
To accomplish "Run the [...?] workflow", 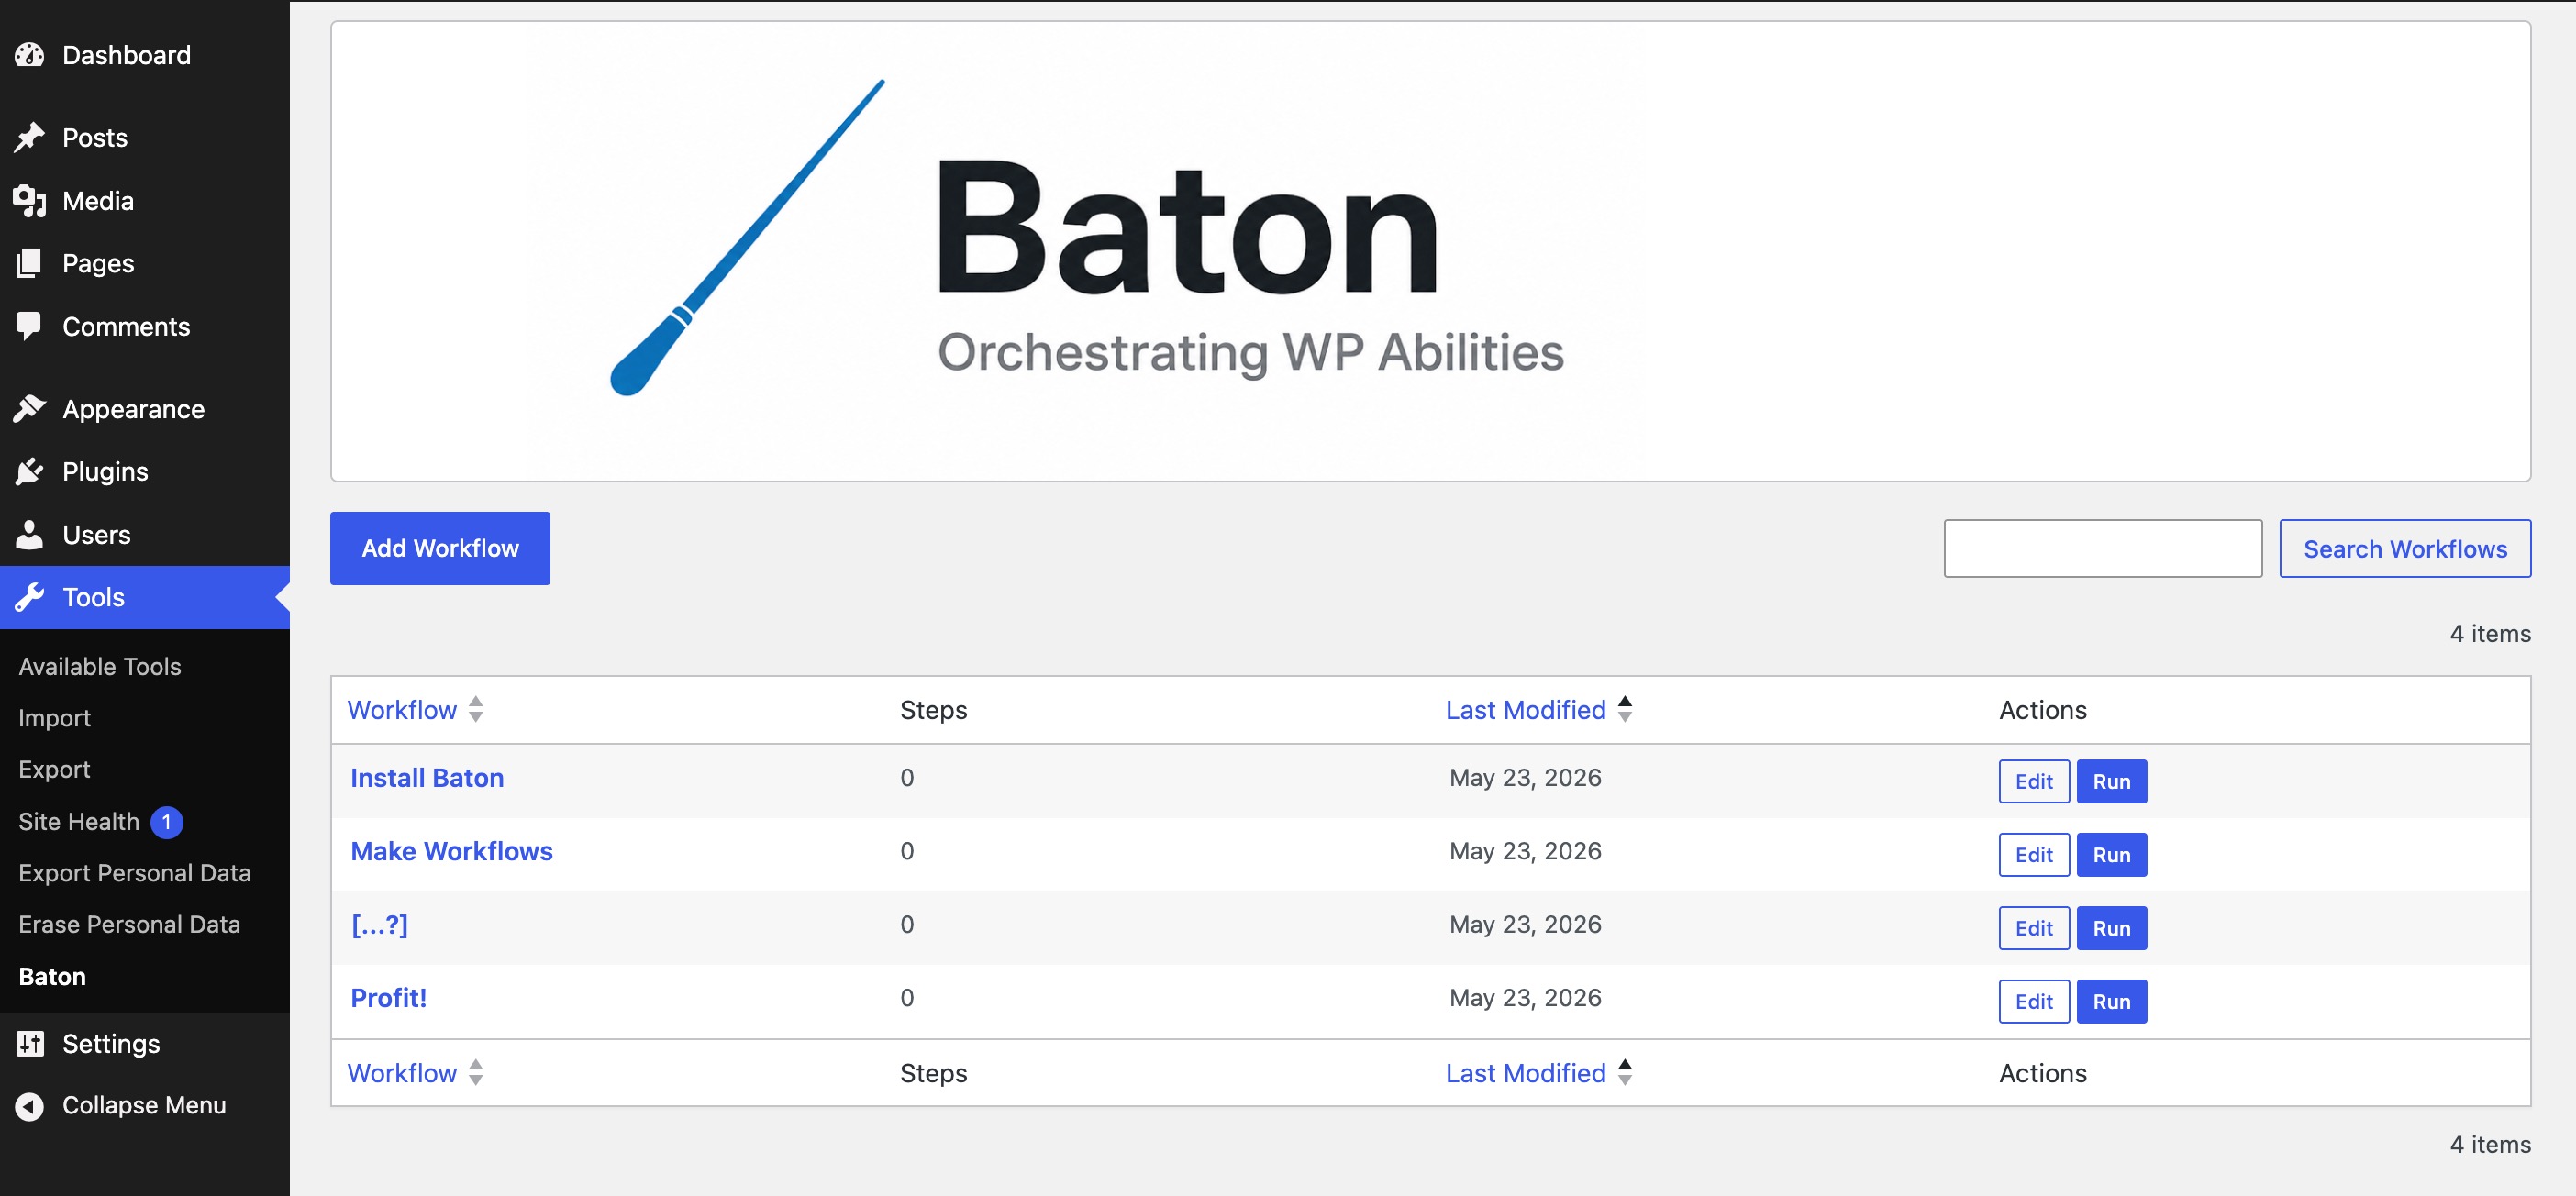I will [x=2111, y=928].
